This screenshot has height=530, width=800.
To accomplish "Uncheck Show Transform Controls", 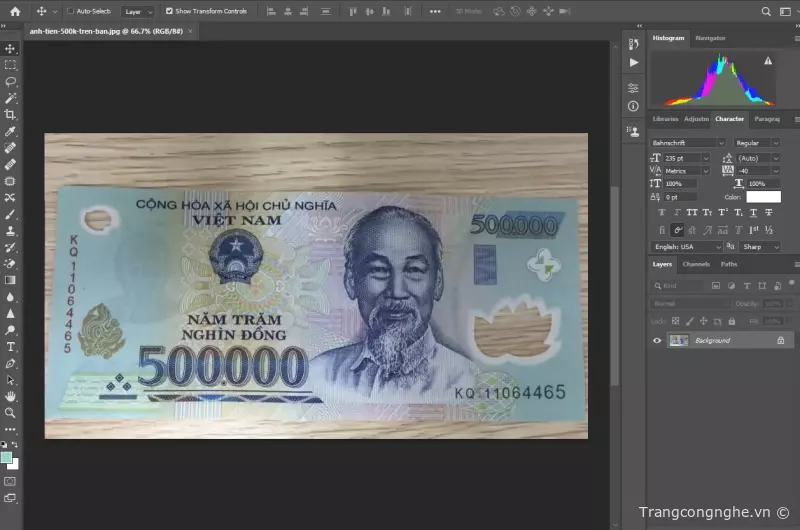I will tap(169, 11).
